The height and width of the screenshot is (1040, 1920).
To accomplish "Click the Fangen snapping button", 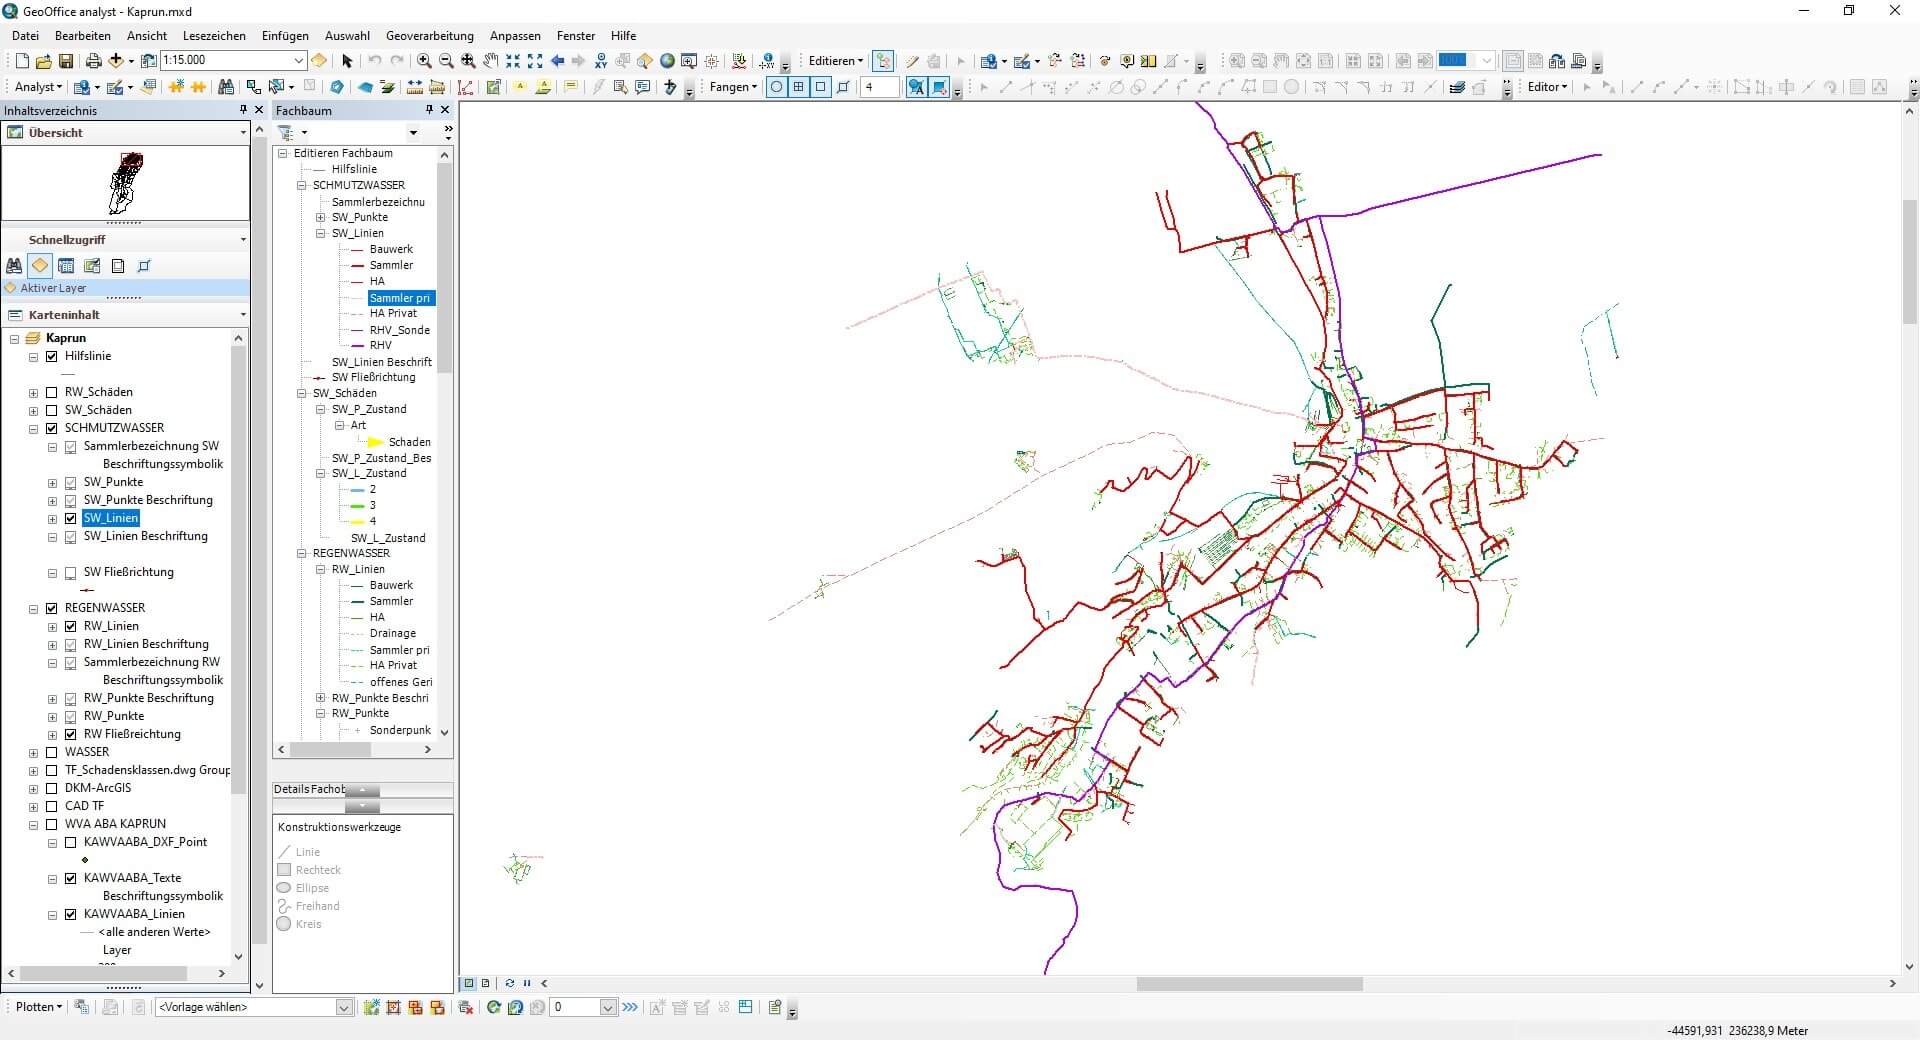I will 733,87.
